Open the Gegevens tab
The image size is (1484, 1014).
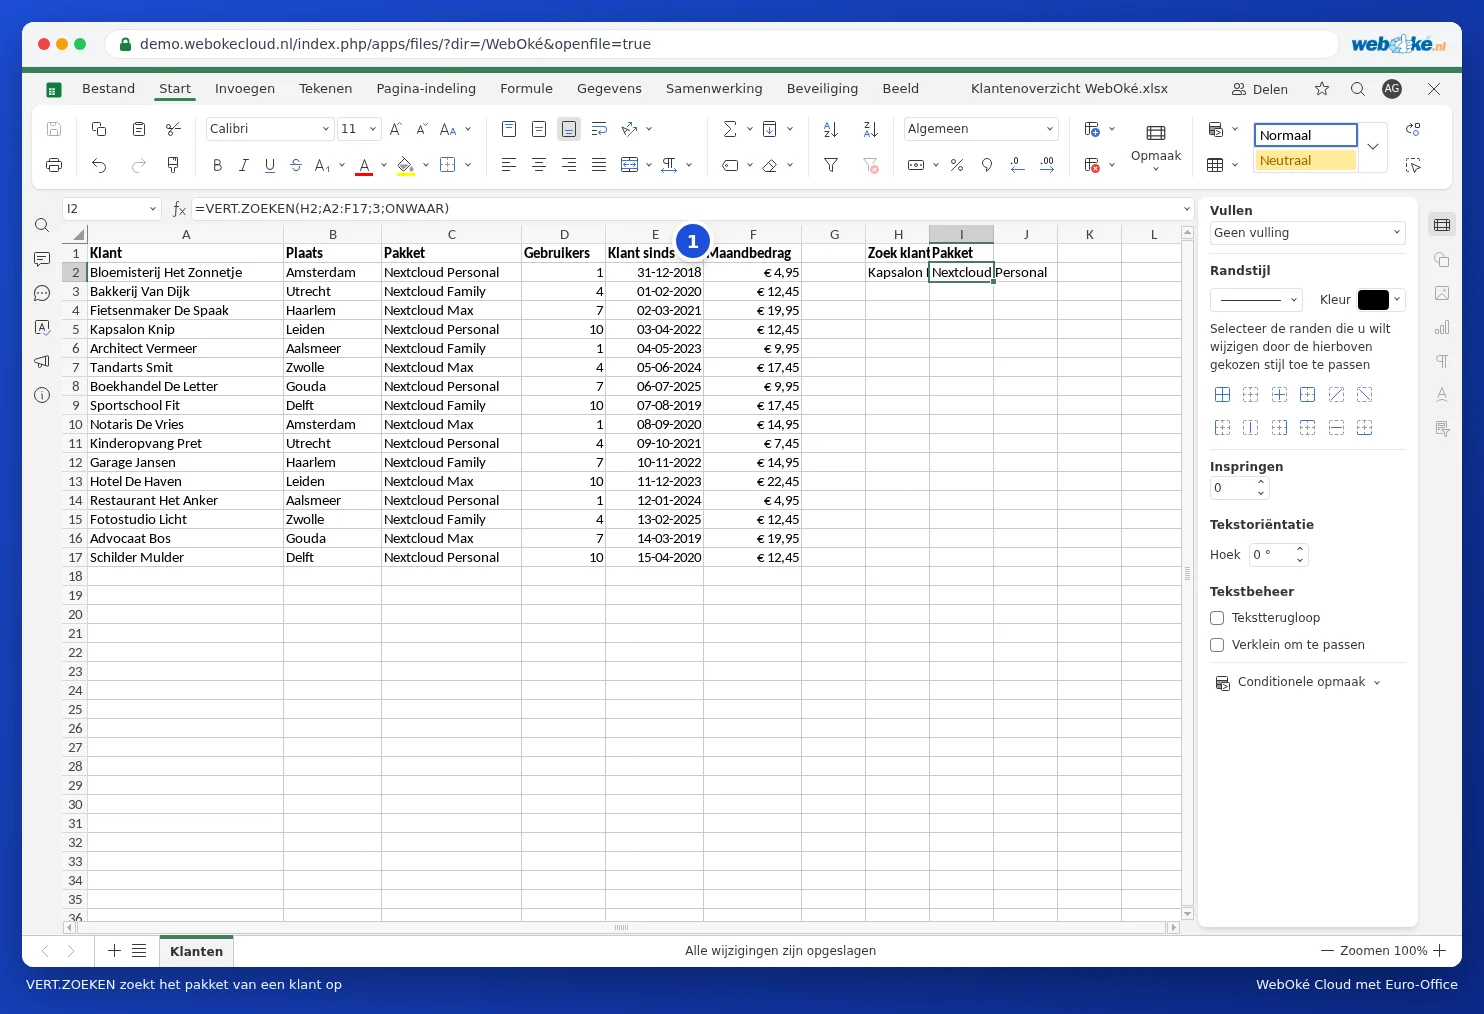click(x=609, y=89)
